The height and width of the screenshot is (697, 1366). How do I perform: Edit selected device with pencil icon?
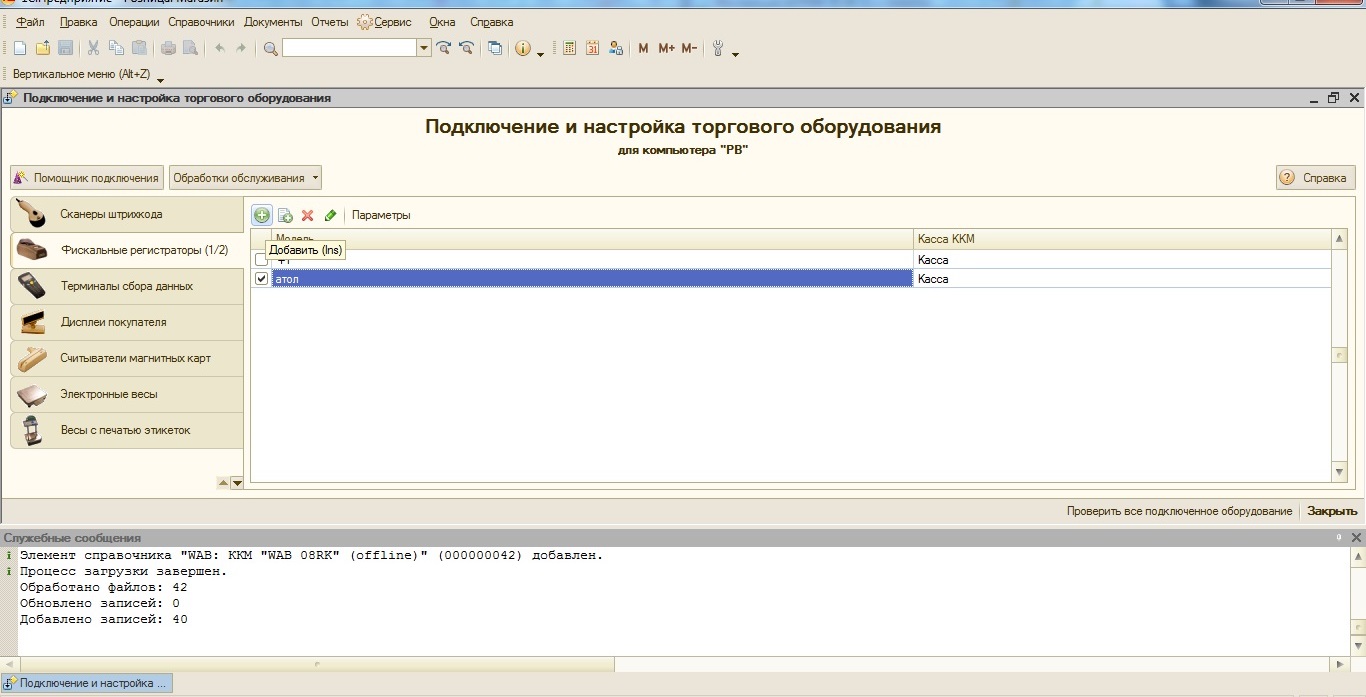pos(330,215)
